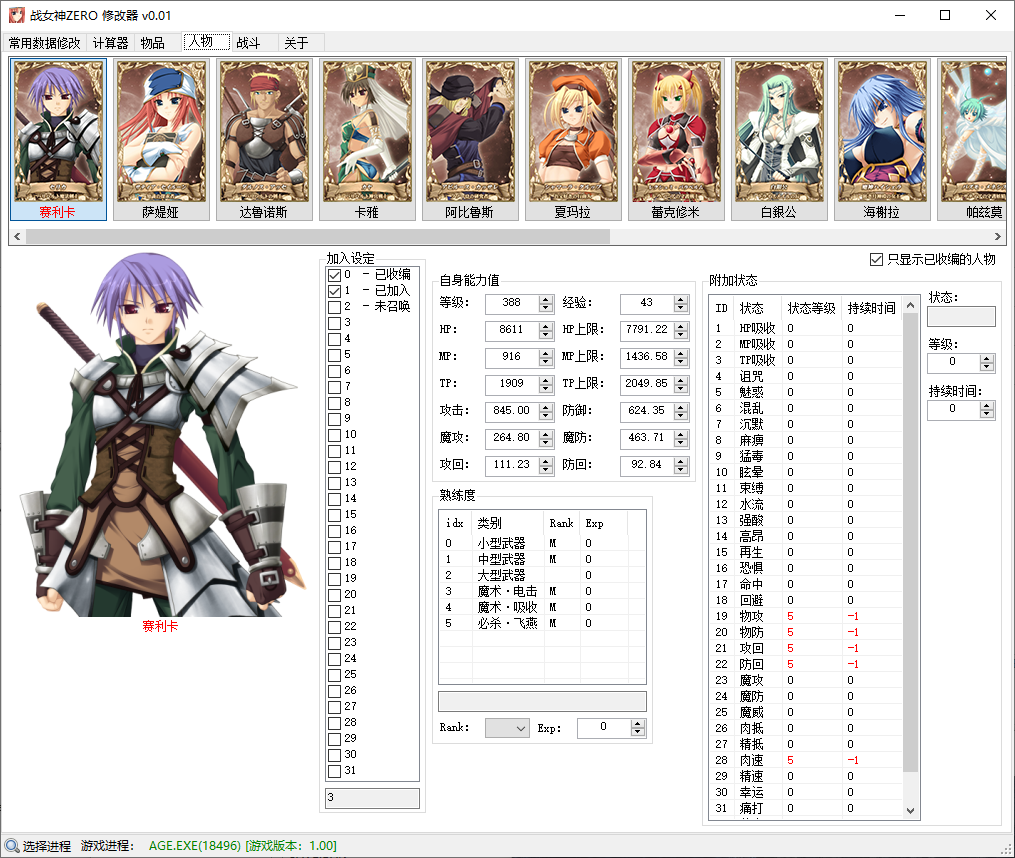Open the 常用数据修改 tab
Screen dimensions: 1015x858
pos(44,43)
